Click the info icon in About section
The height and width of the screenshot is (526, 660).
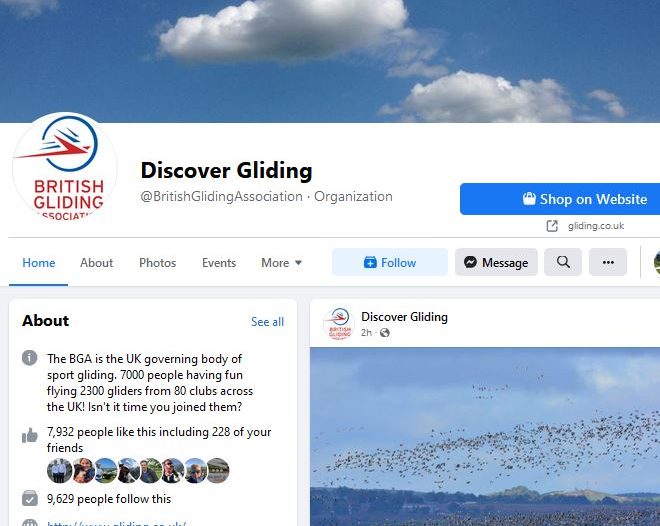point(29,358)
